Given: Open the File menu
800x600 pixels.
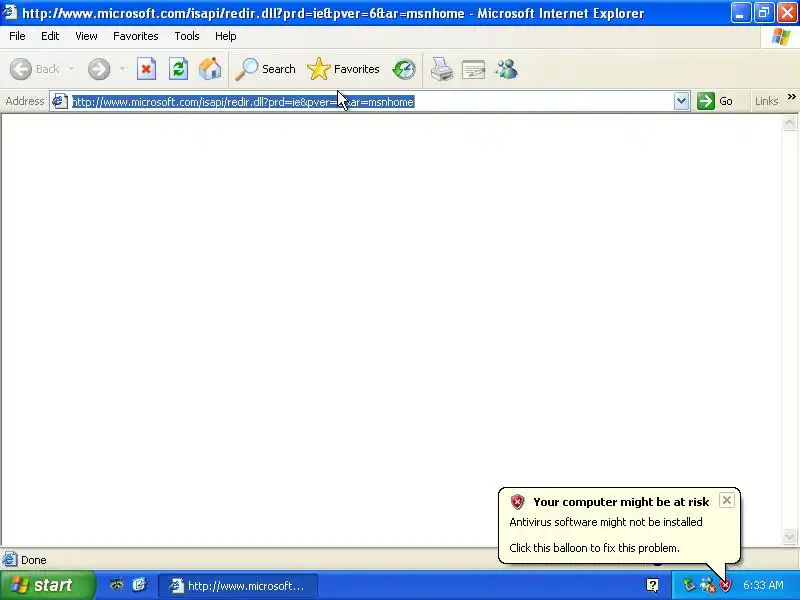Looking at the screenshot, I should tap(17, 36).
